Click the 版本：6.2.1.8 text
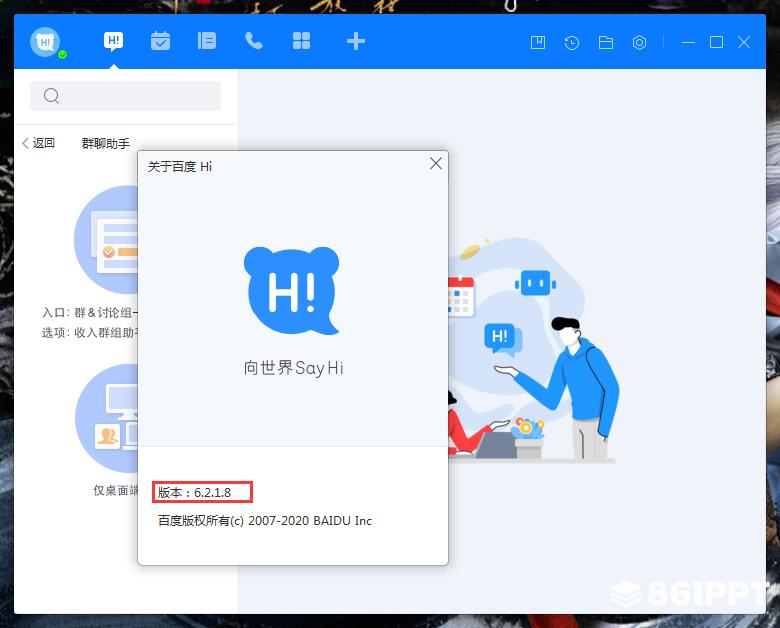The width and height of the screenshot is (780, 628). 195,492
